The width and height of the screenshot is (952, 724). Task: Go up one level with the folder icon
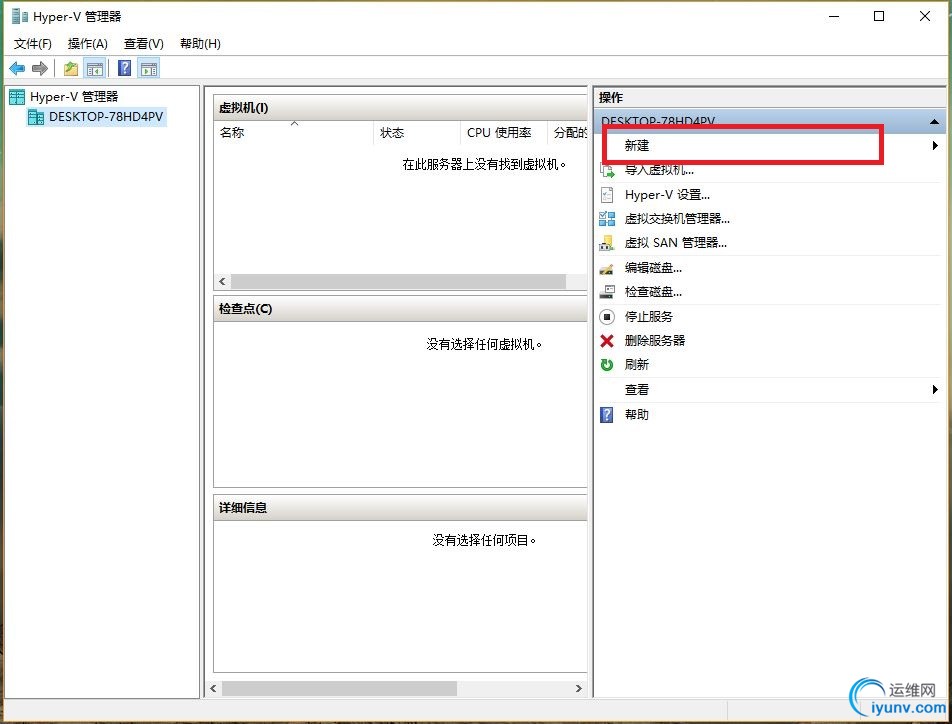pos(71,68)
